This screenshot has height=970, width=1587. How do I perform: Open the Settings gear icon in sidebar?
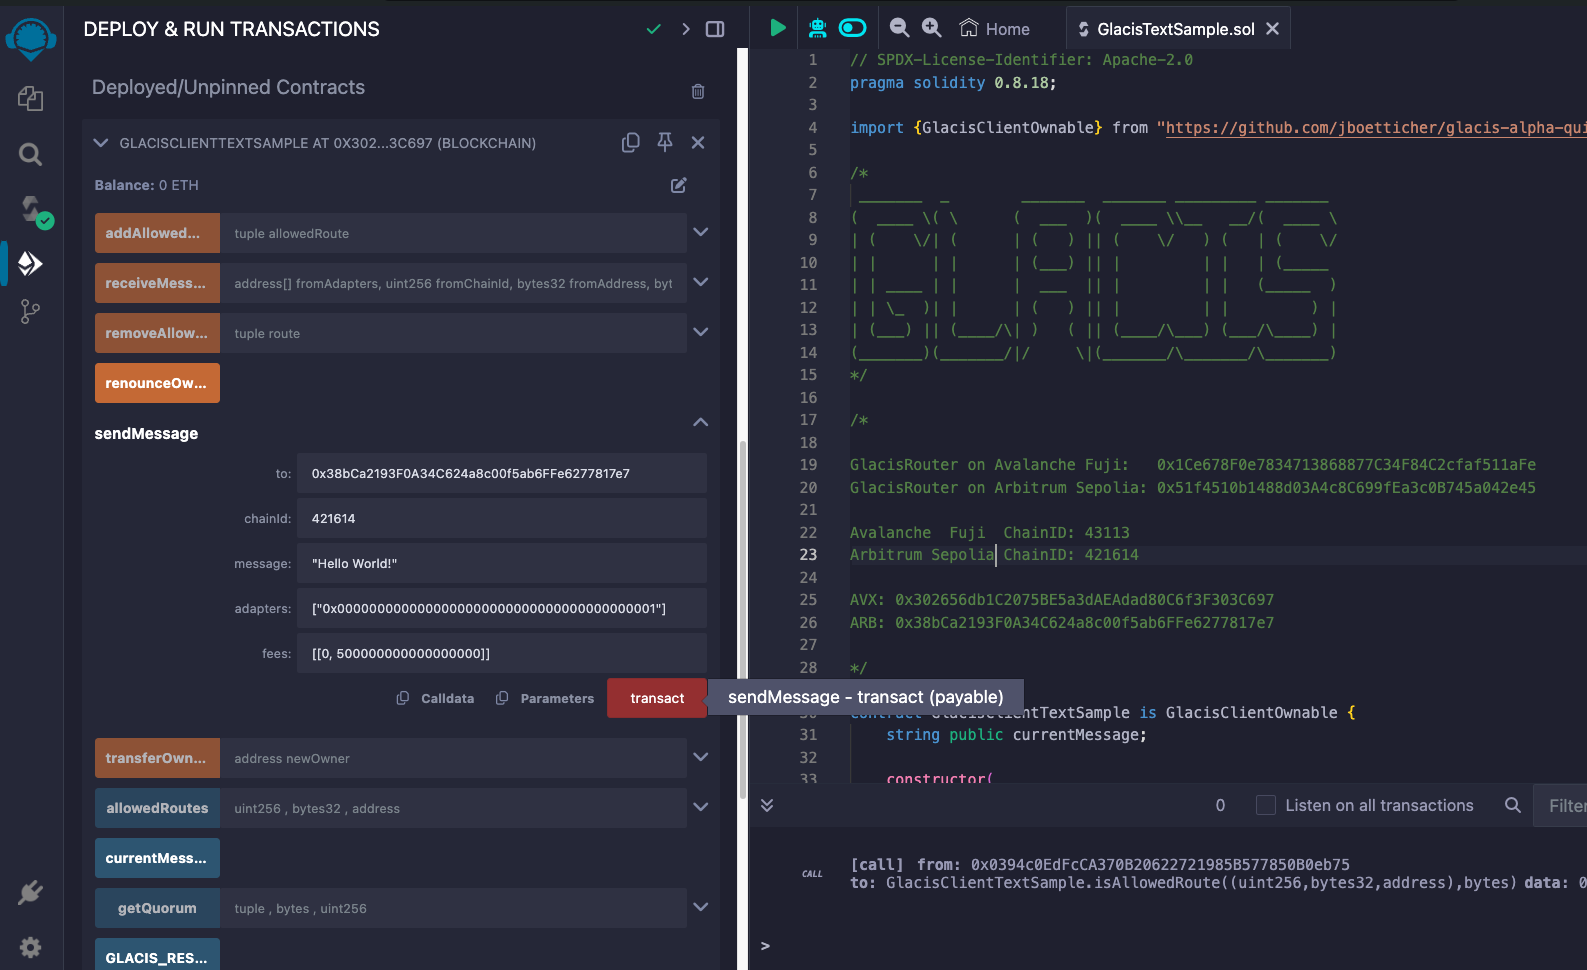pyautogui.click(x=31, y=947)
